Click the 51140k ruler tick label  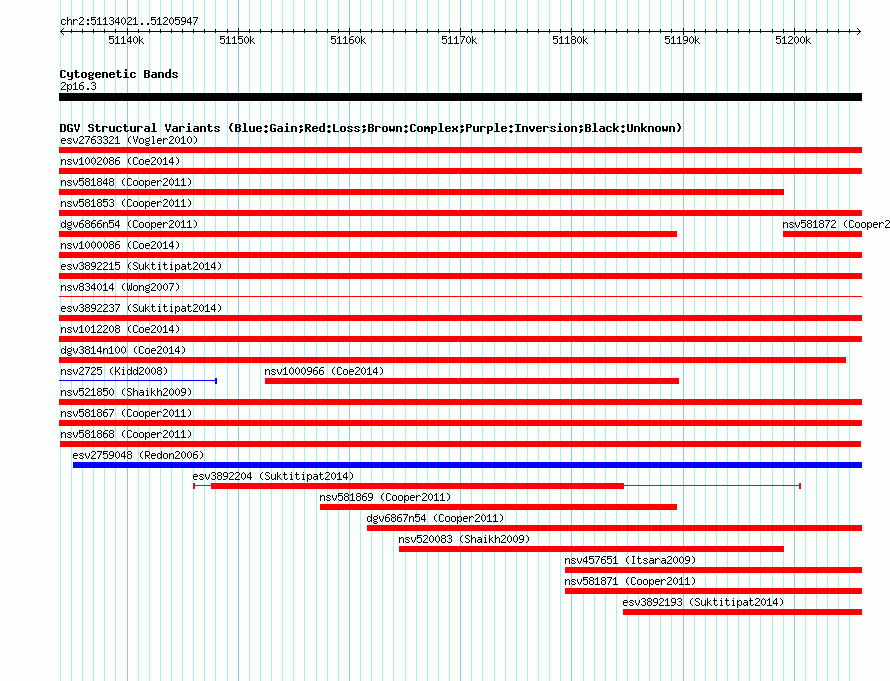(x=126, y=40)
